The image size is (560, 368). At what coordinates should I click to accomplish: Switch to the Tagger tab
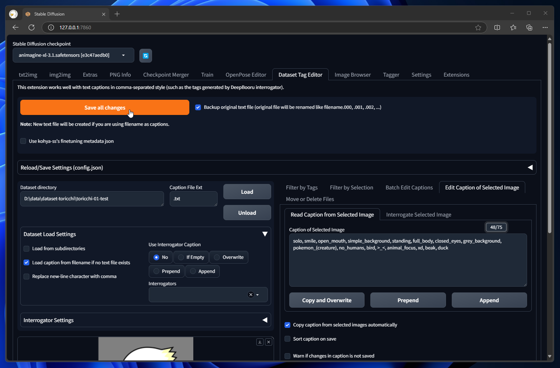pos(391,75)
